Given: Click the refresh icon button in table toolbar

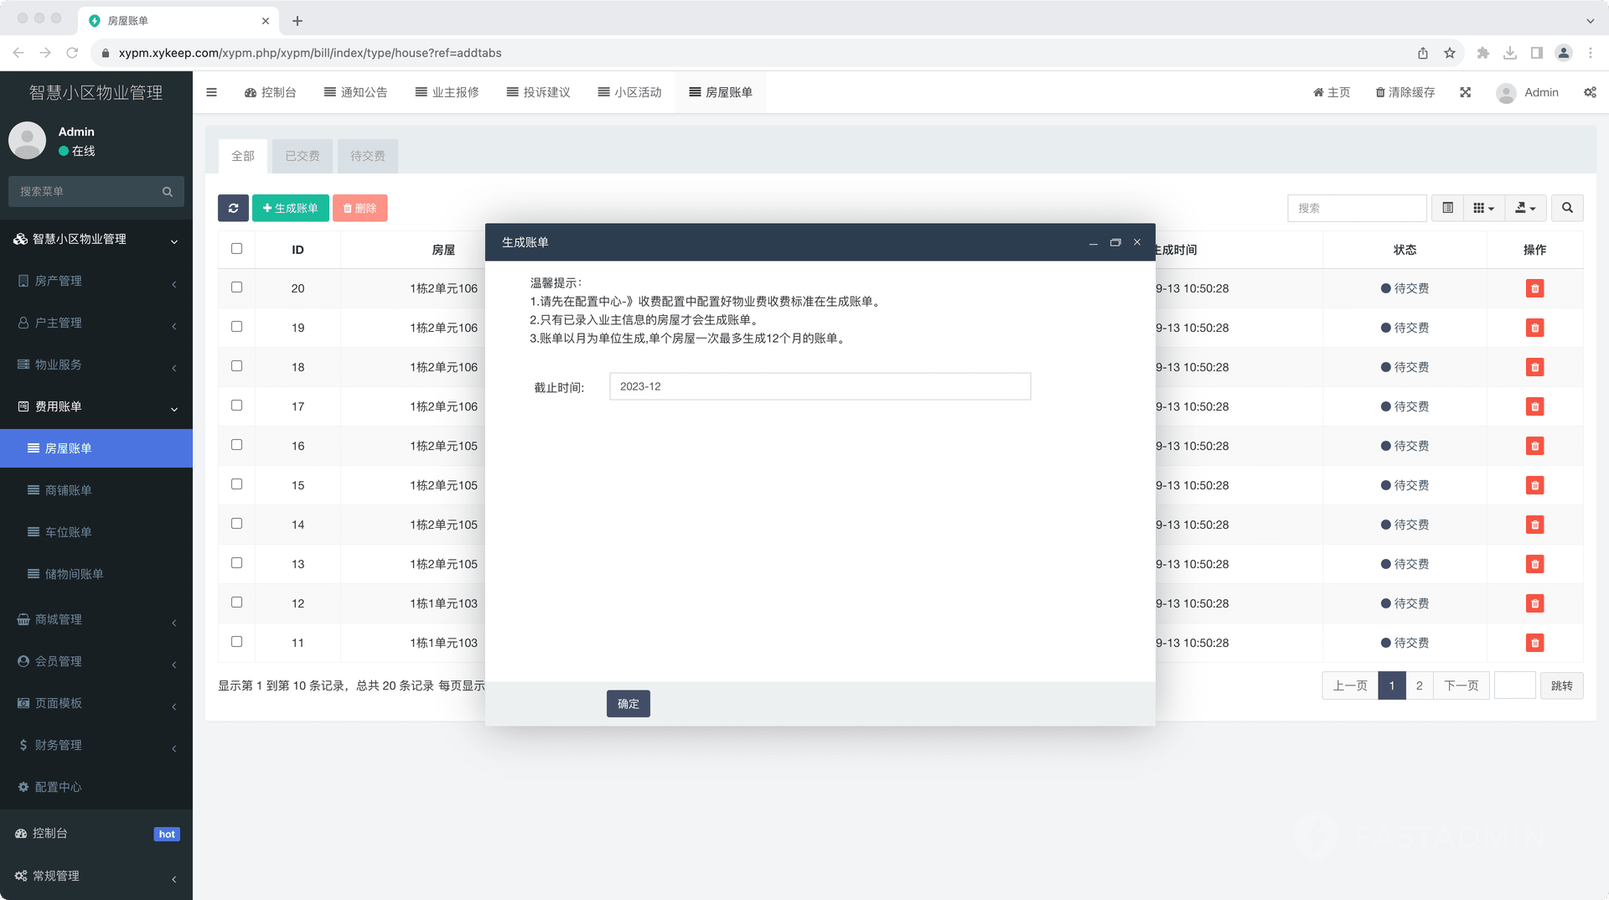Looking at the screenshot, I should (x=233, y=208).
